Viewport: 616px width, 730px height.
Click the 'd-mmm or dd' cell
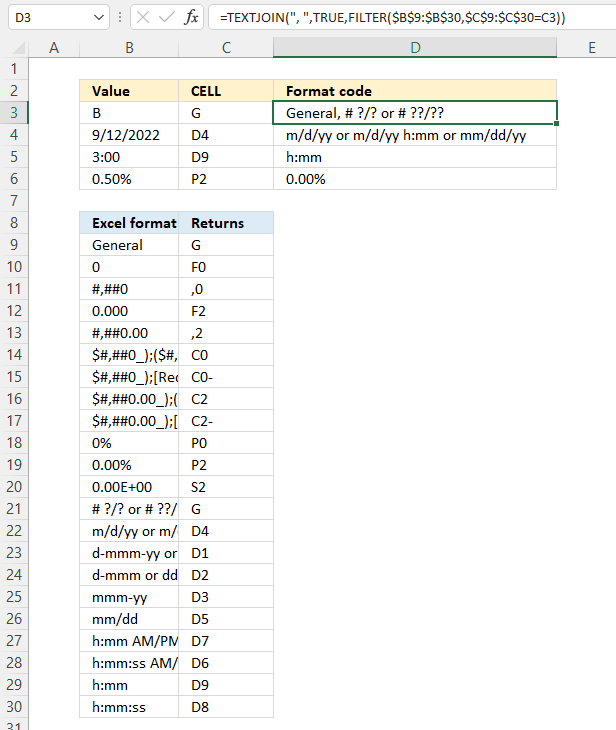pos(129,575)
